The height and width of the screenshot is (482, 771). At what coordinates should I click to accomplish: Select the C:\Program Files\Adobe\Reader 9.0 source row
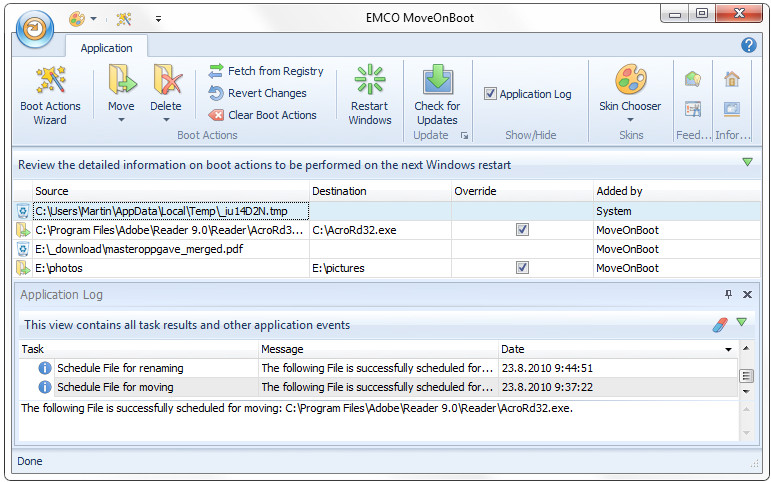click(171, 230)
